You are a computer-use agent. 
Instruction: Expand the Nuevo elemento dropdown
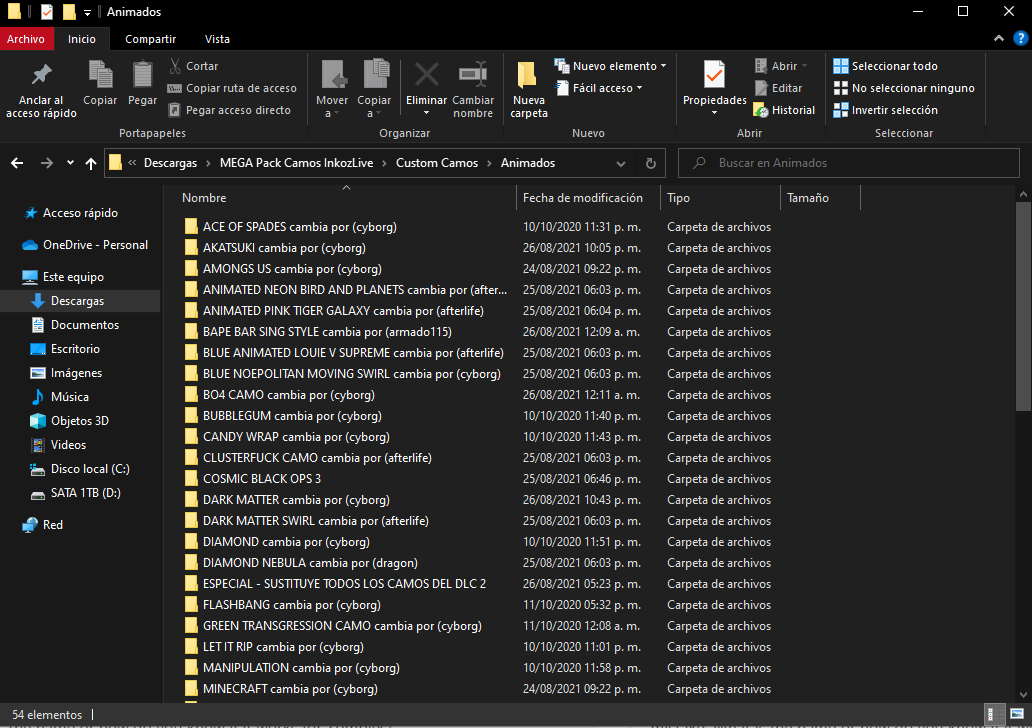663,66
